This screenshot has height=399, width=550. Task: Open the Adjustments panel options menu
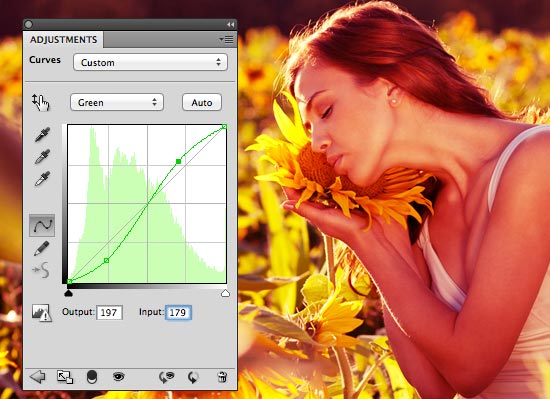(227, 39)
